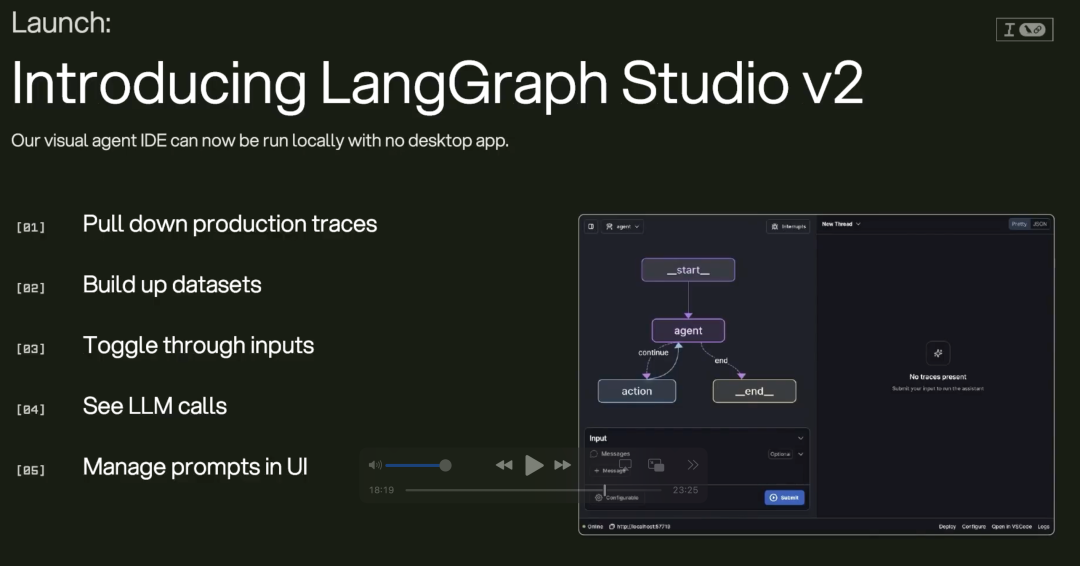
Task: Select the action graph node
Action: [636, 391]
